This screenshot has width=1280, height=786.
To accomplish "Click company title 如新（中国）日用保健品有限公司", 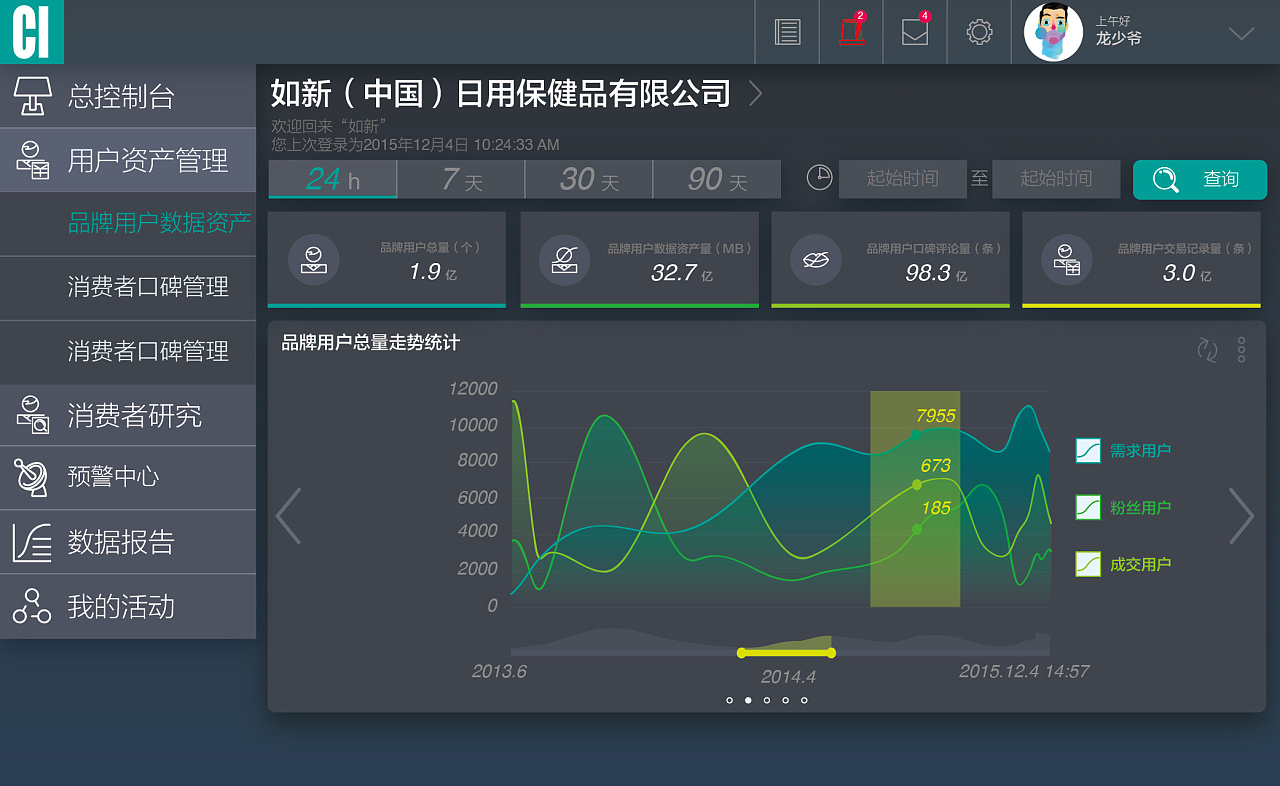I will point(501,94).
